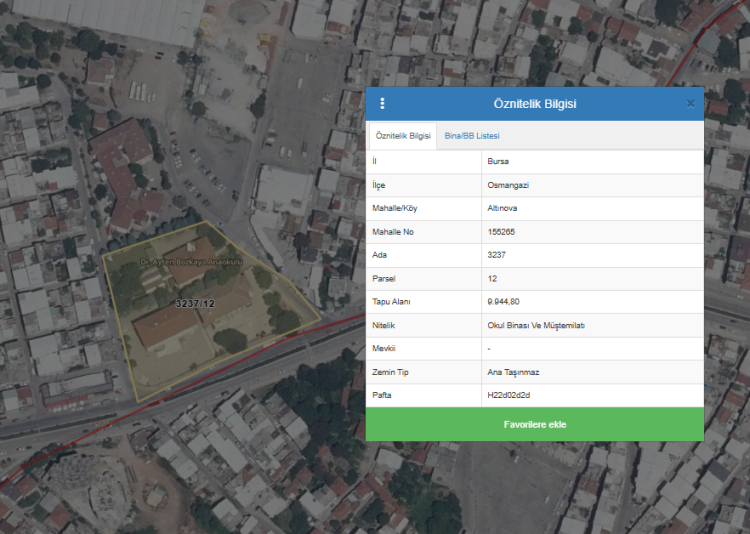The width and height of the screenshot is (750, 534).
Task: Open the three-dot options menu
Action: click(382, 104)
